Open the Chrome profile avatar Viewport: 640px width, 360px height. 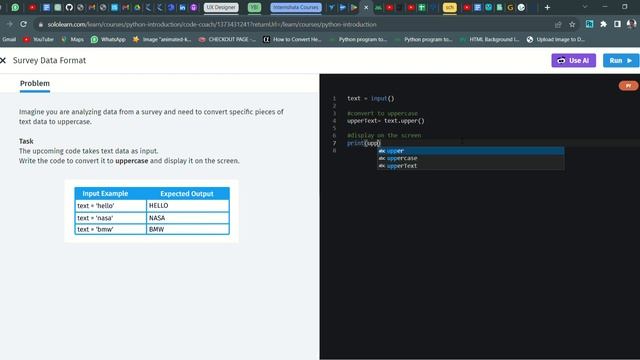pyautogui.click(x=631, y=24)
